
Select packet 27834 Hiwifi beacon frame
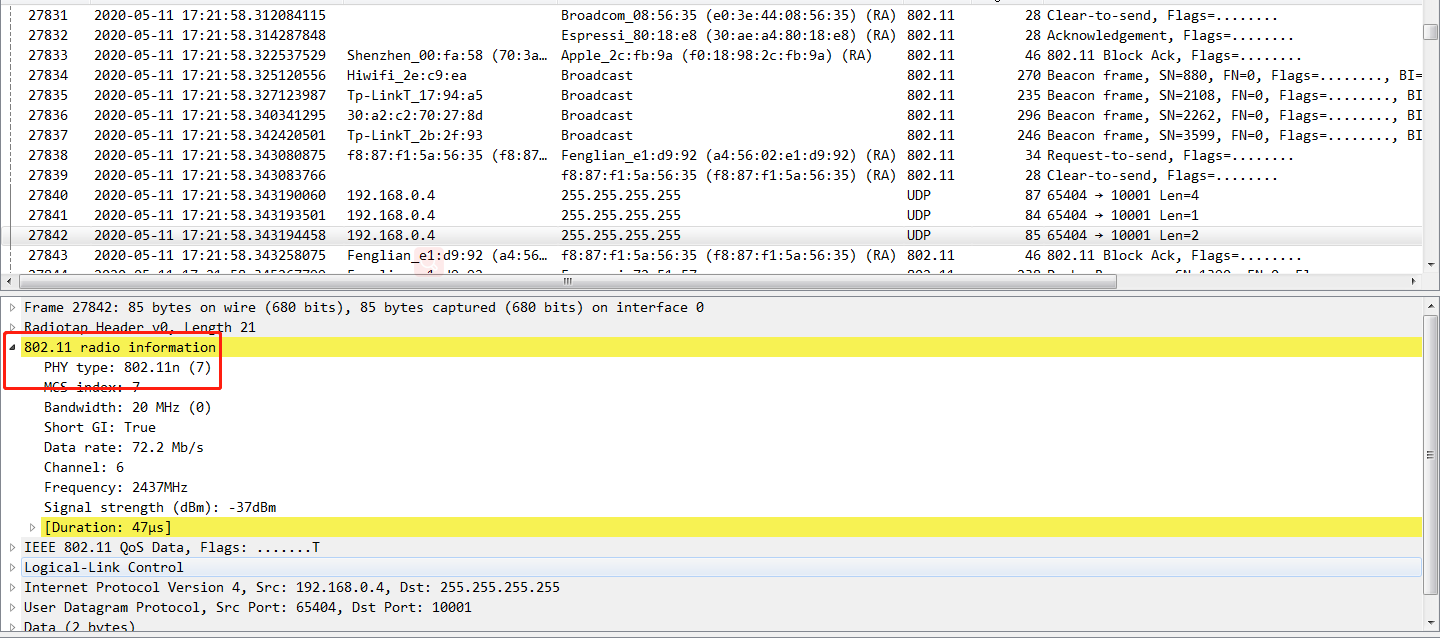[x=711, y=75]
